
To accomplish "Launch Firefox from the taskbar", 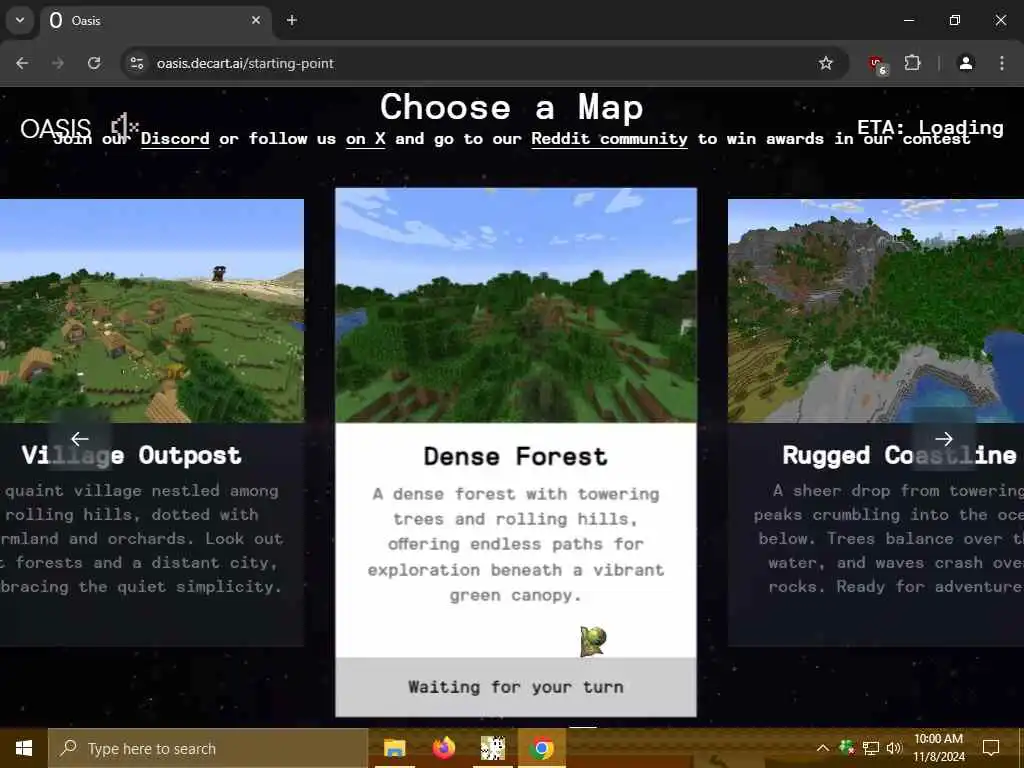I will pyautogui.click(x=443, y=748).
